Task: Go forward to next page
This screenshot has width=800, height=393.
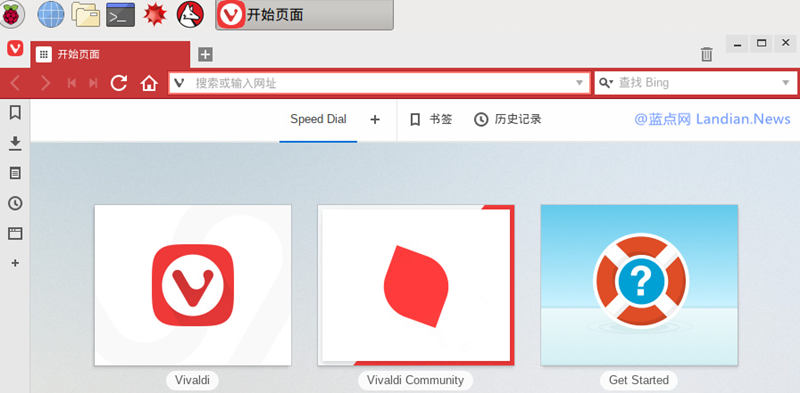Action: point(45,83)
